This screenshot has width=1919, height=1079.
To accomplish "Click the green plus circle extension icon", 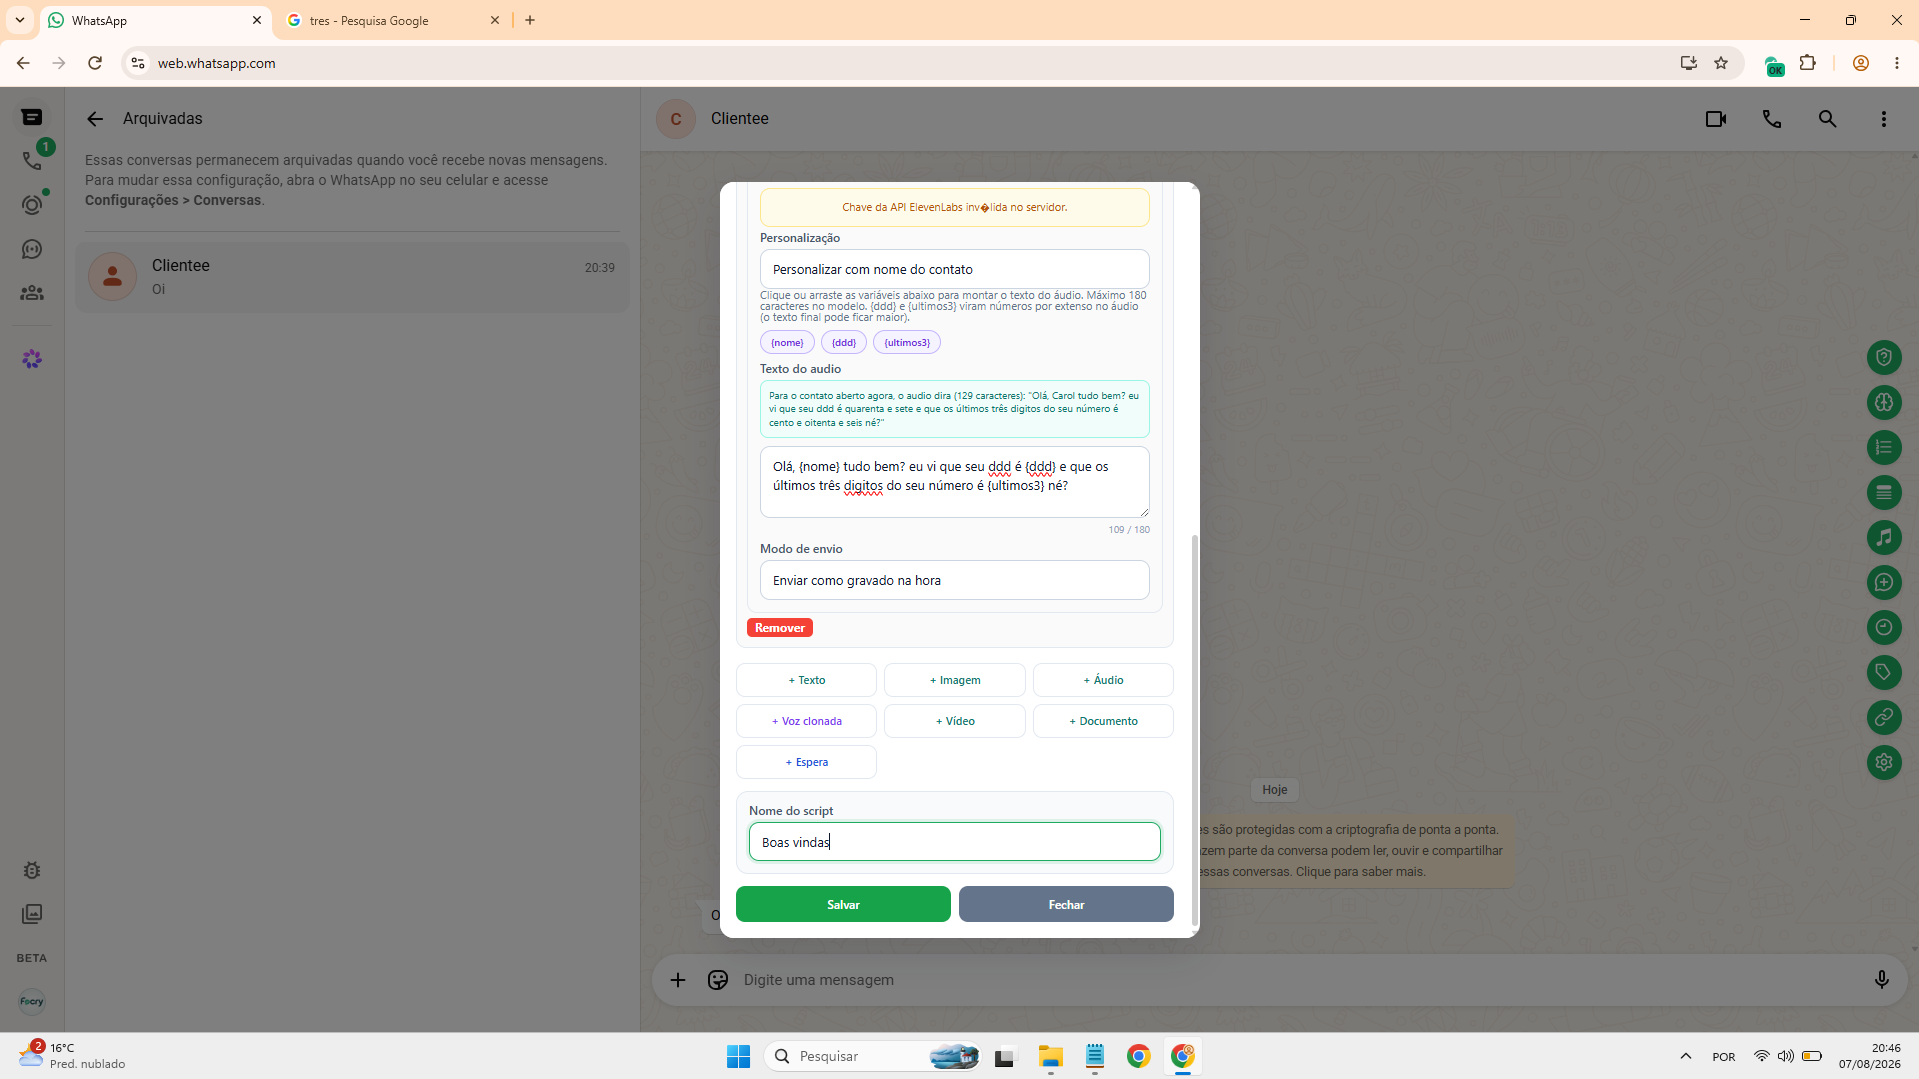I will (1884, 582).
